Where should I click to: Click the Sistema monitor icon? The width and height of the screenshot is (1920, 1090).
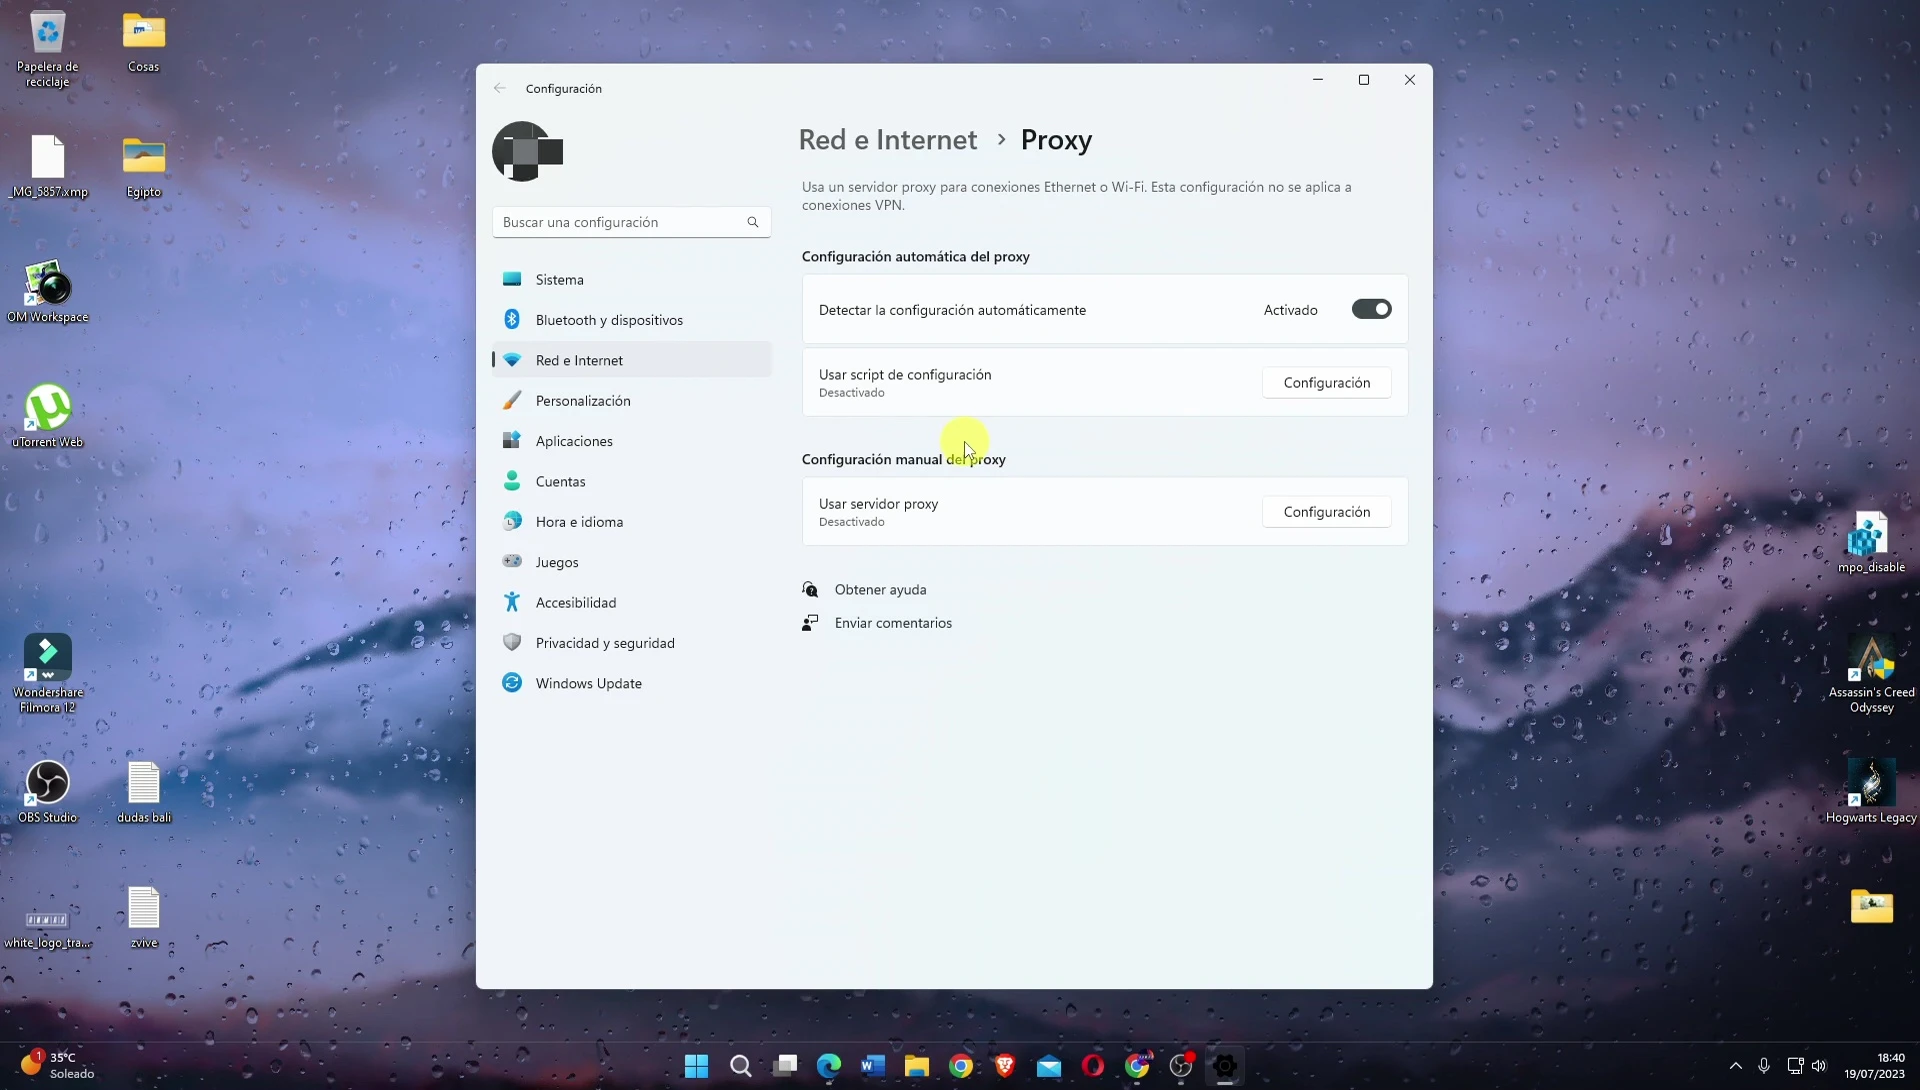pos(512,279)
